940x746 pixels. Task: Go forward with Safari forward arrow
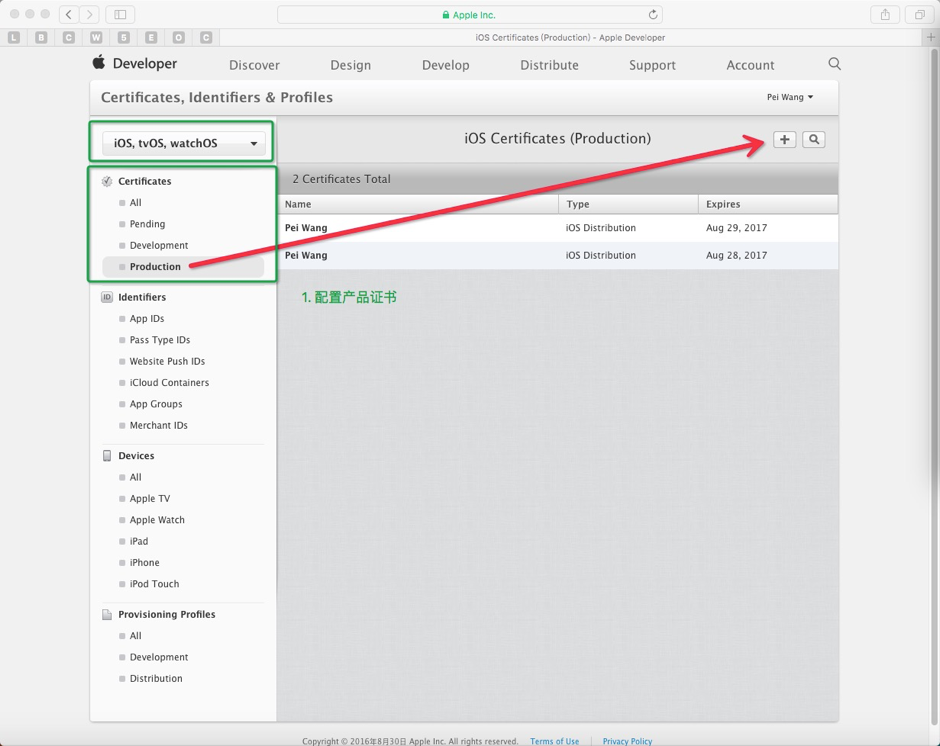point(89,14)
